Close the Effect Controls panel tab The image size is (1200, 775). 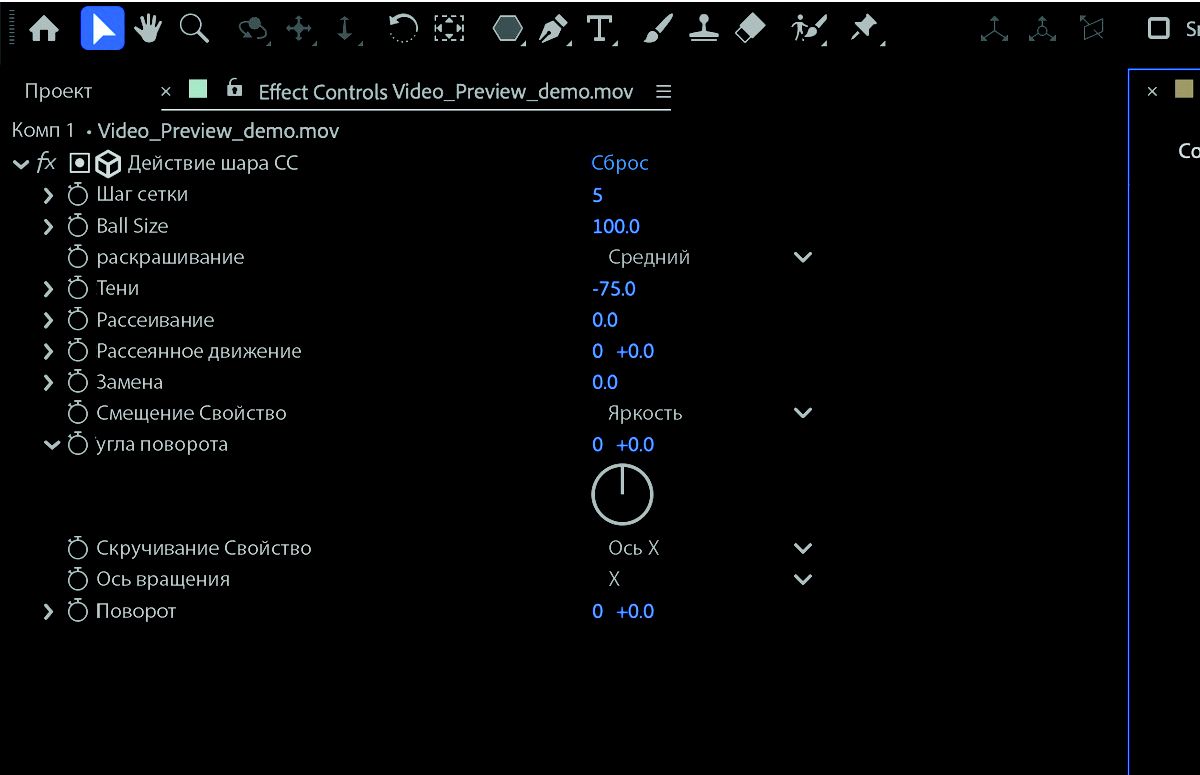coord(166,91)
